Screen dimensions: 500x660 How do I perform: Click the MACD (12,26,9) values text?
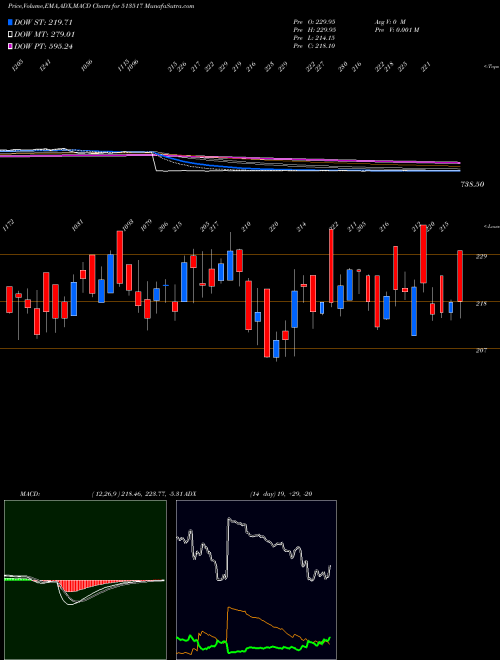(138, 494)
